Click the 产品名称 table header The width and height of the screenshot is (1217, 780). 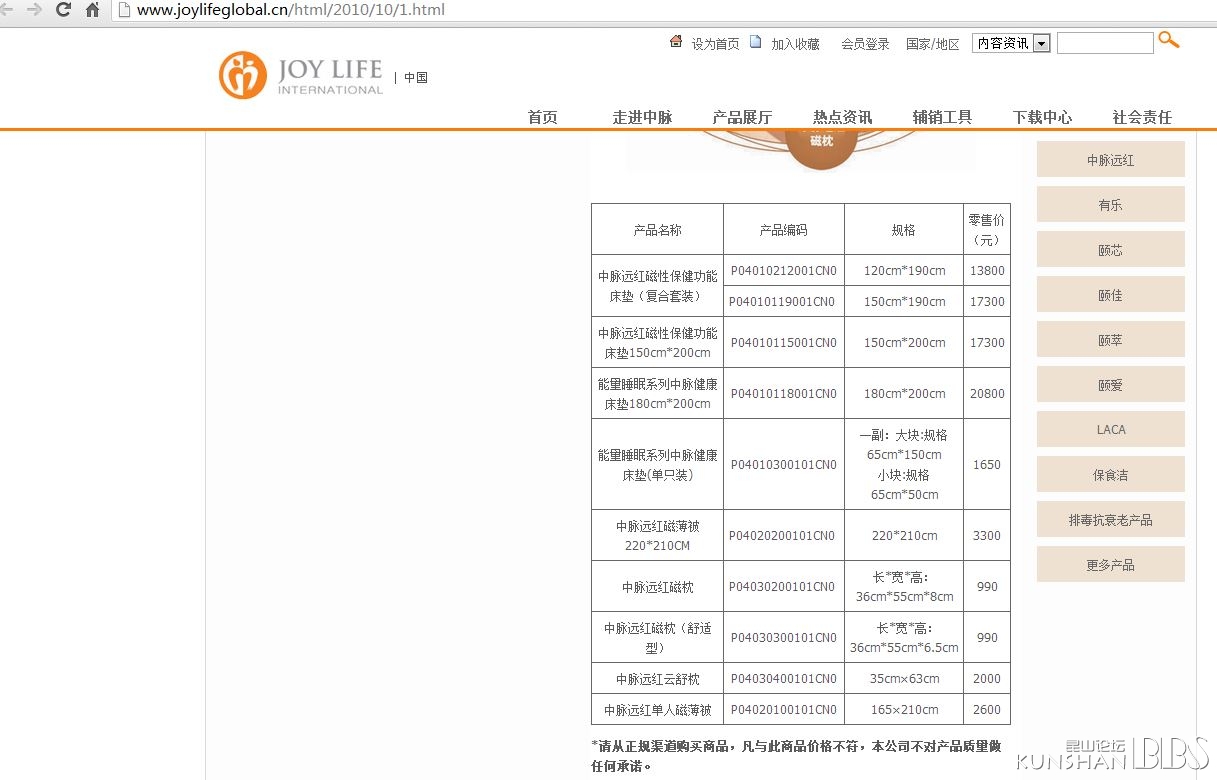[657, 230]
